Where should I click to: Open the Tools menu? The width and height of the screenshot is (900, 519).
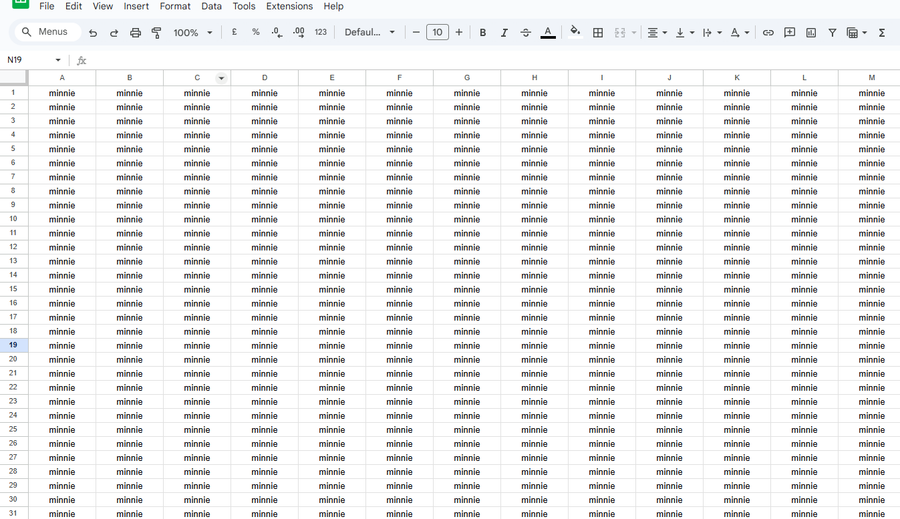pyautogui.click(x=244, y=6)
